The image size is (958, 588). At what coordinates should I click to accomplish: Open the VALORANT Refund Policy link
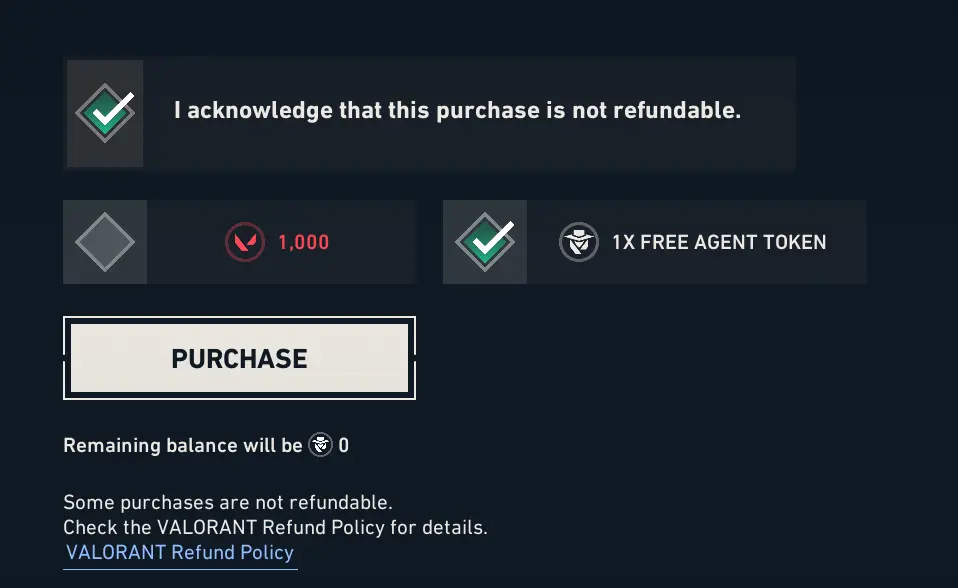[x=180, y=552]
